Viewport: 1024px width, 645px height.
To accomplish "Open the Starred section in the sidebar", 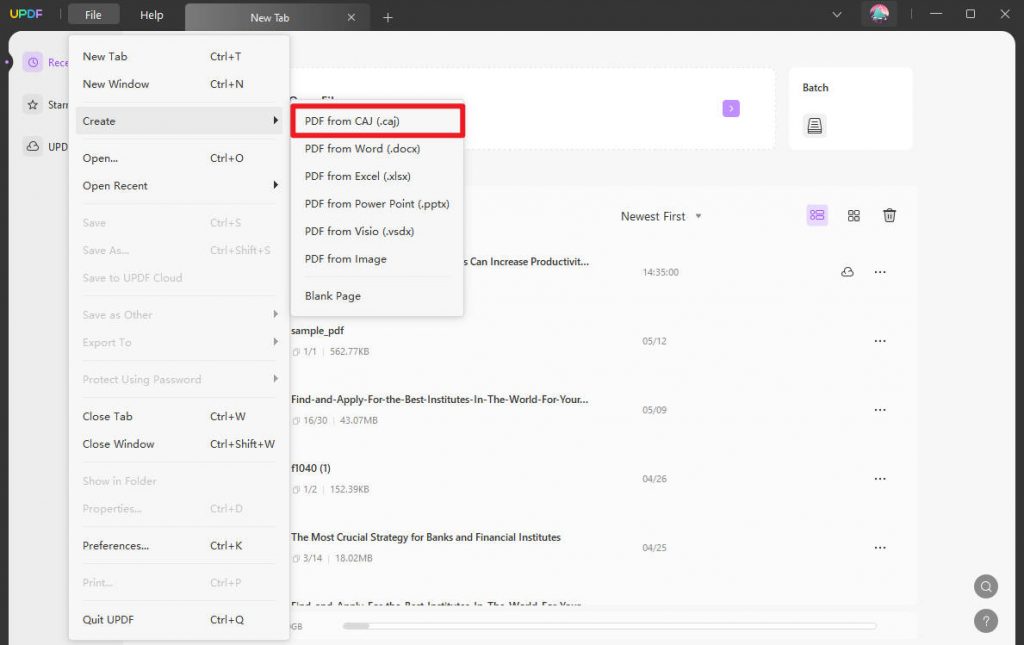I will [34, 104].
